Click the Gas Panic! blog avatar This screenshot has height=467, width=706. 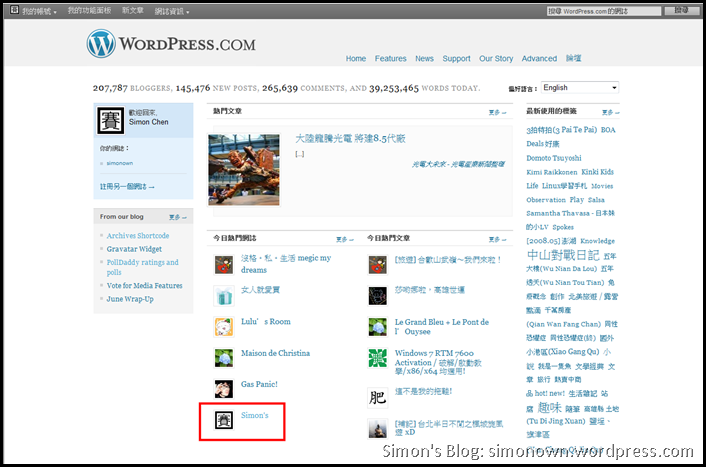(x=224, y=389)
